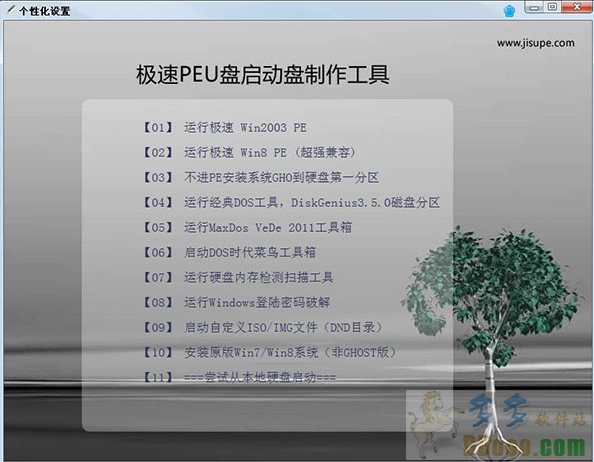Choose entry 04 运行经典DOS工具 DiskGenius
594x462 pixels.
[291, 203]
